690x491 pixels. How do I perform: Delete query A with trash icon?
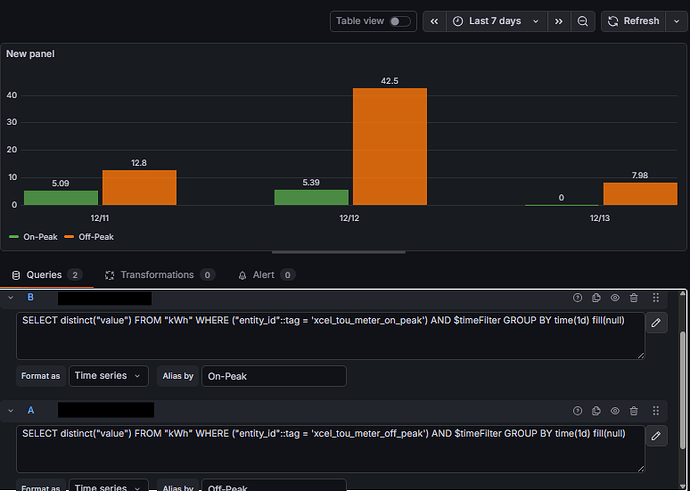pyautogui.click(x=634, y=410)
